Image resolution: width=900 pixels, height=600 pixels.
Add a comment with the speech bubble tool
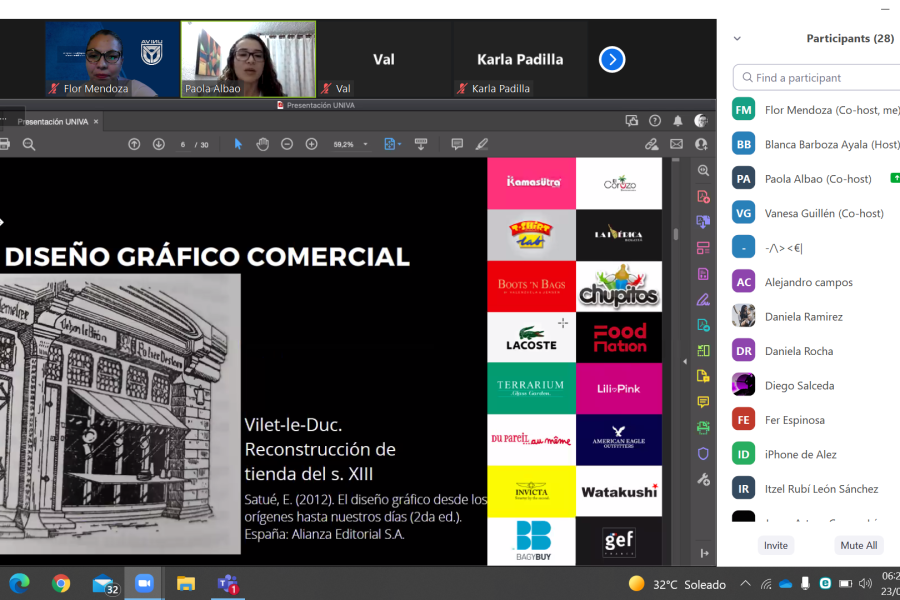tap(457, 144)
